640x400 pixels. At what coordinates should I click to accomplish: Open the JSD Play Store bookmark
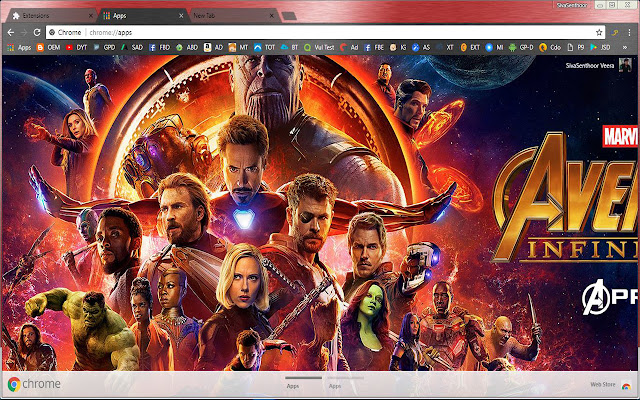[x=600, y=47]
